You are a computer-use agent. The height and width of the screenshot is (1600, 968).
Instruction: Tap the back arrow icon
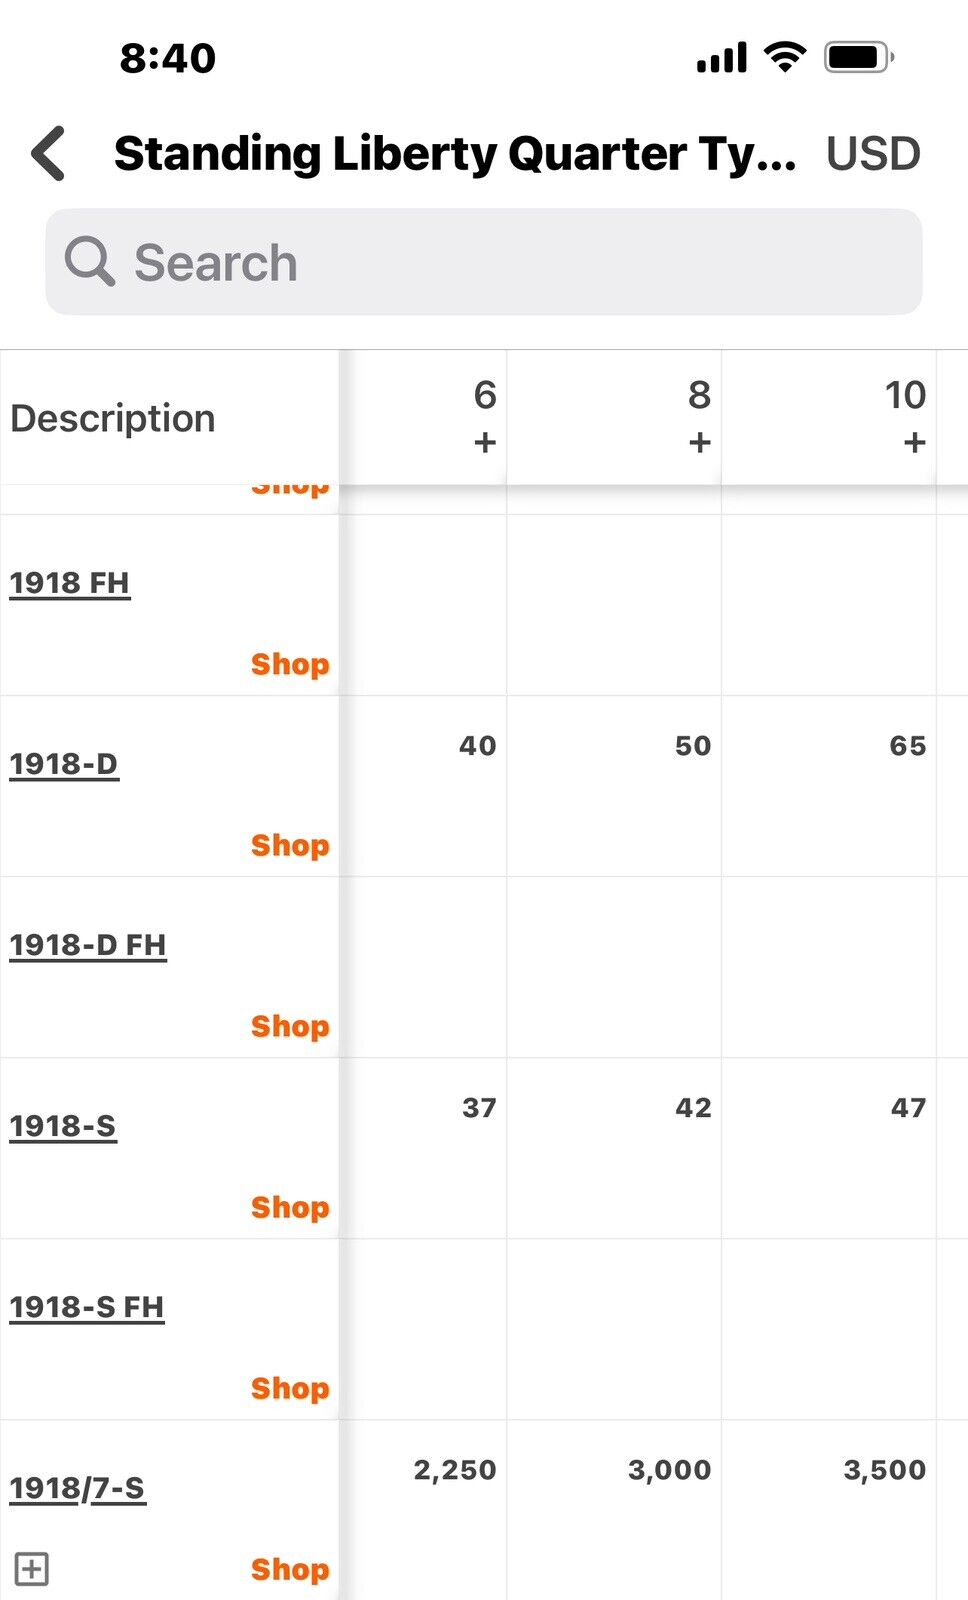pyautogui.click(x=48, y=153)
